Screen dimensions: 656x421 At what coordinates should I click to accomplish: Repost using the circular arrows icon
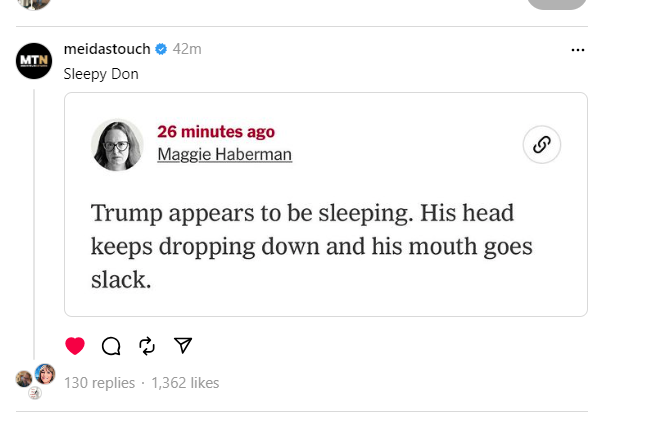point(147,346)
